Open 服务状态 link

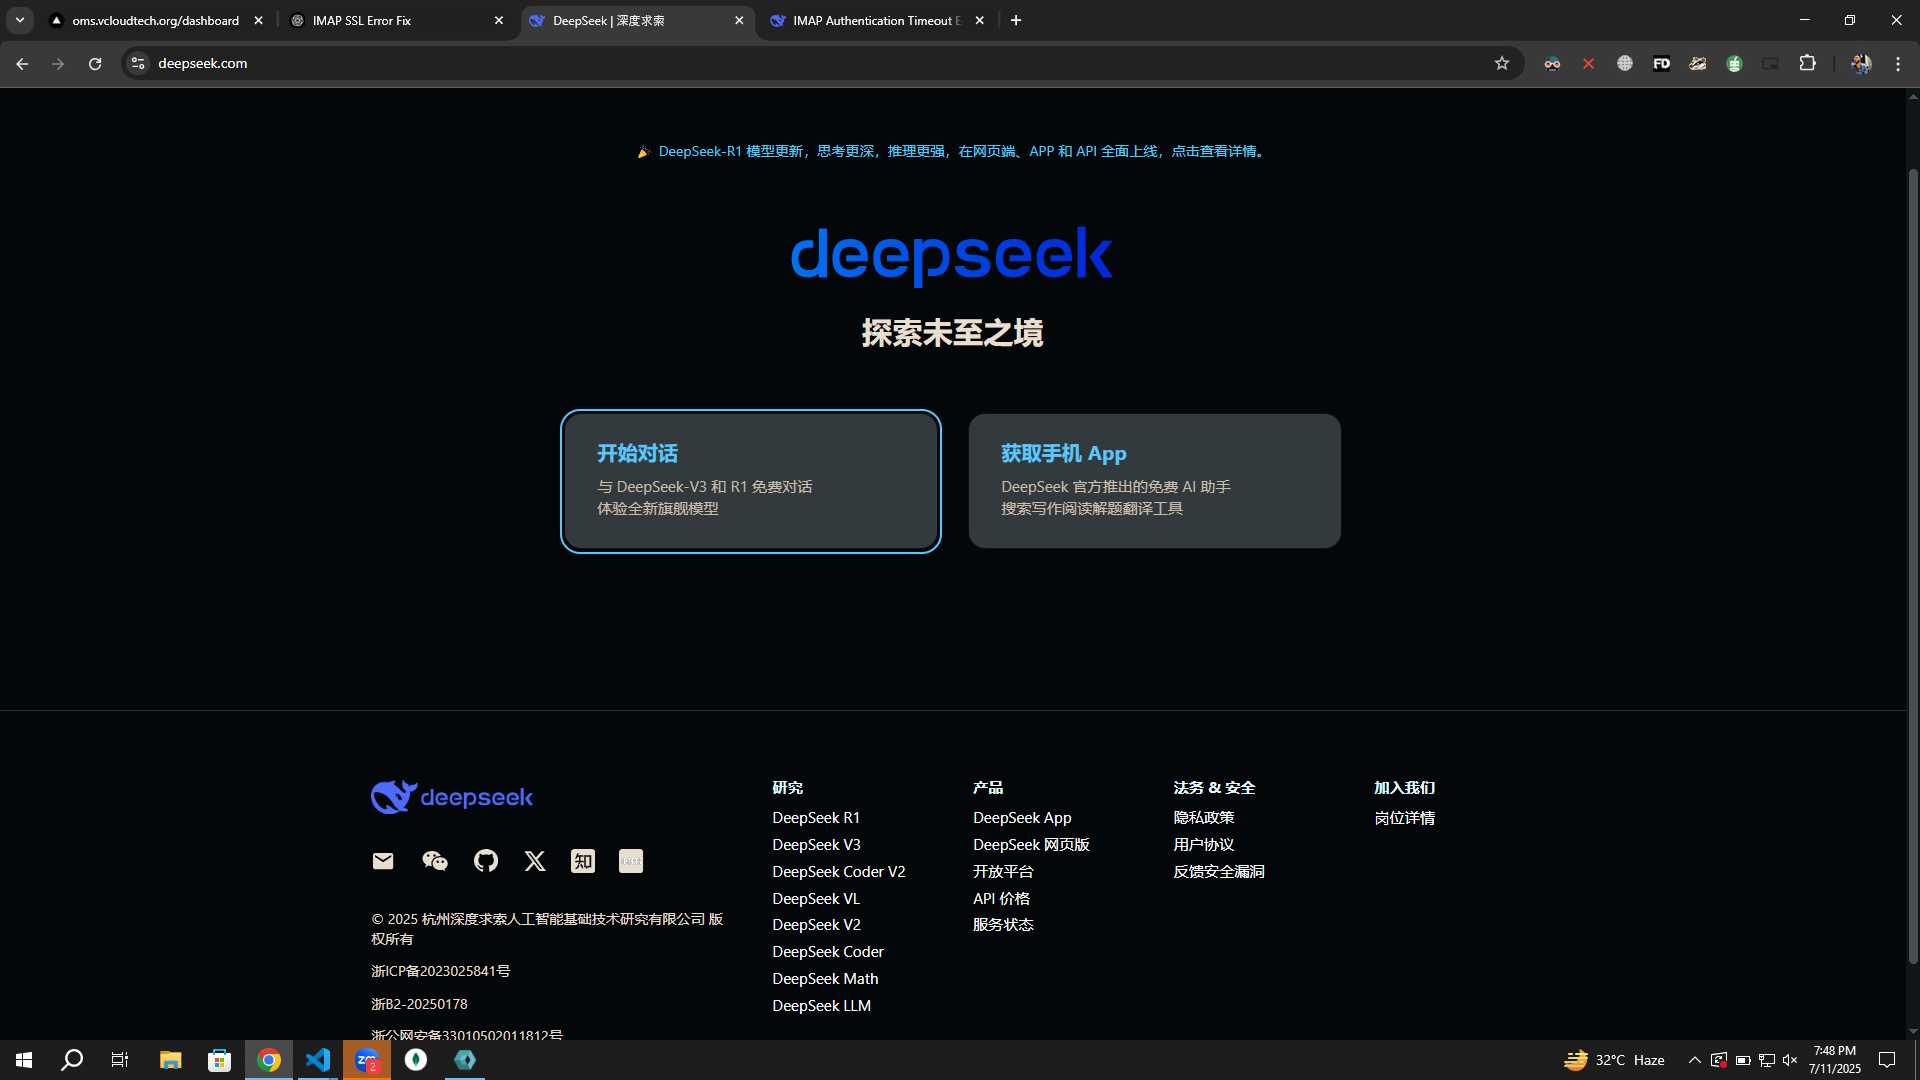click(1003, 925)
